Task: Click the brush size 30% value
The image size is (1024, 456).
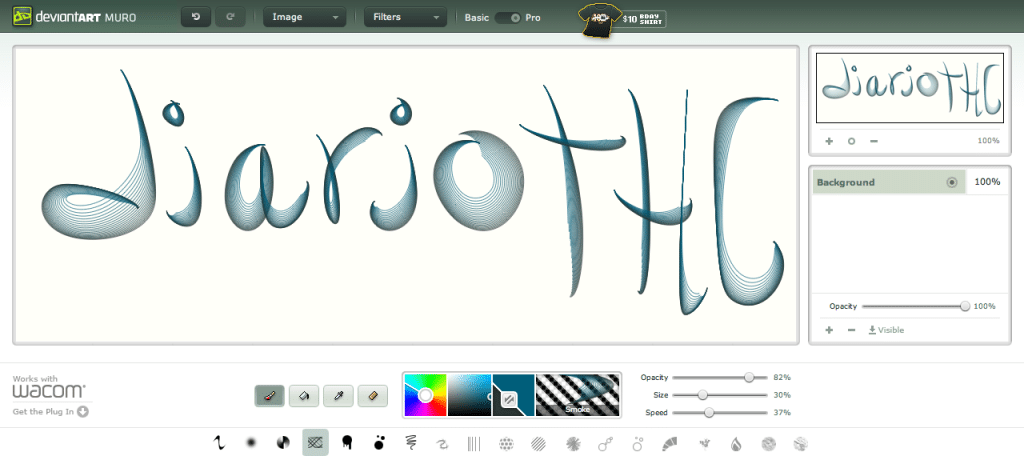Action: (x=782, y=395)
